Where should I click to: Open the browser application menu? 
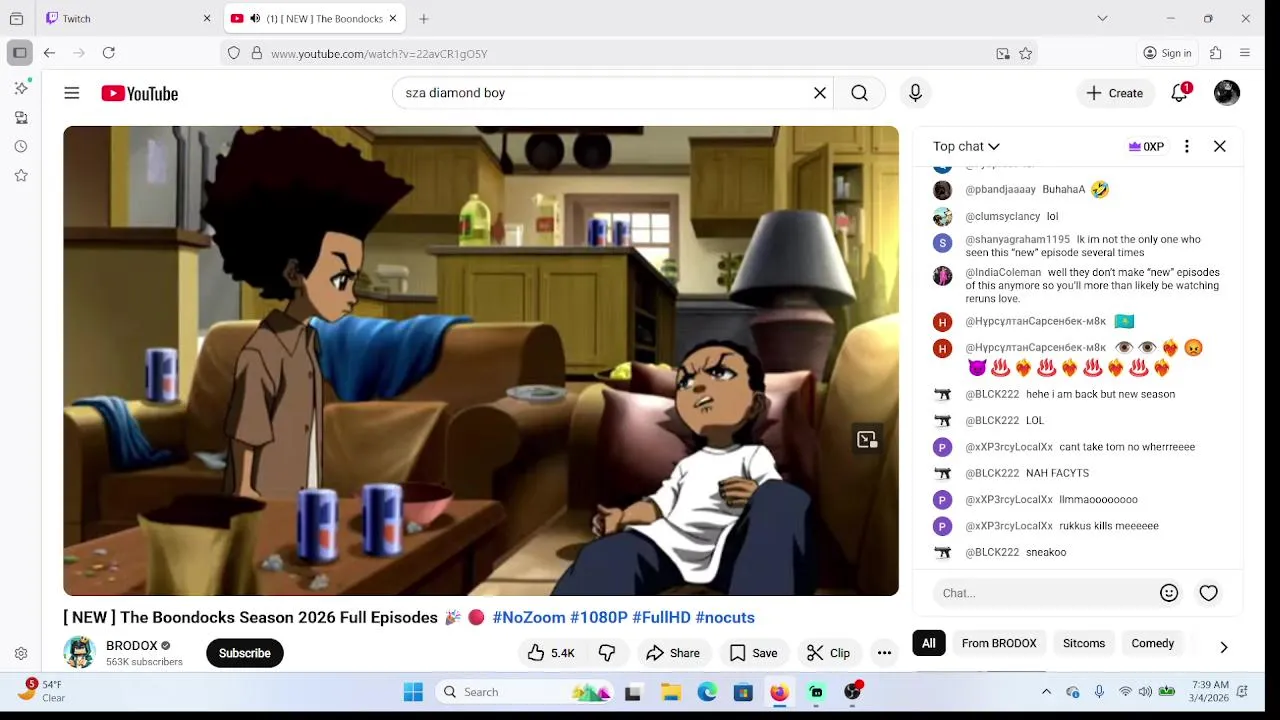1245,53
